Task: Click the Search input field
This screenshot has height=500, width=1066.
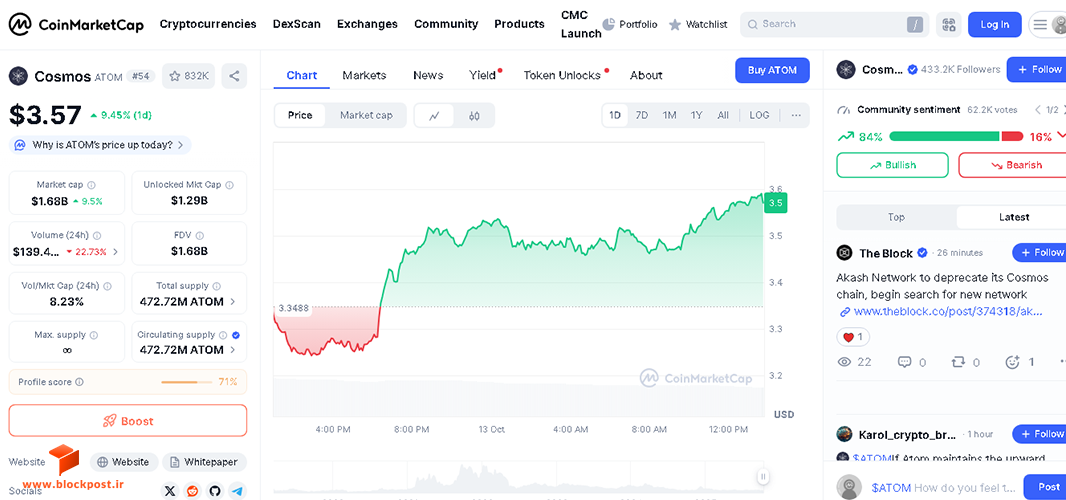Action: coord(832,24)
